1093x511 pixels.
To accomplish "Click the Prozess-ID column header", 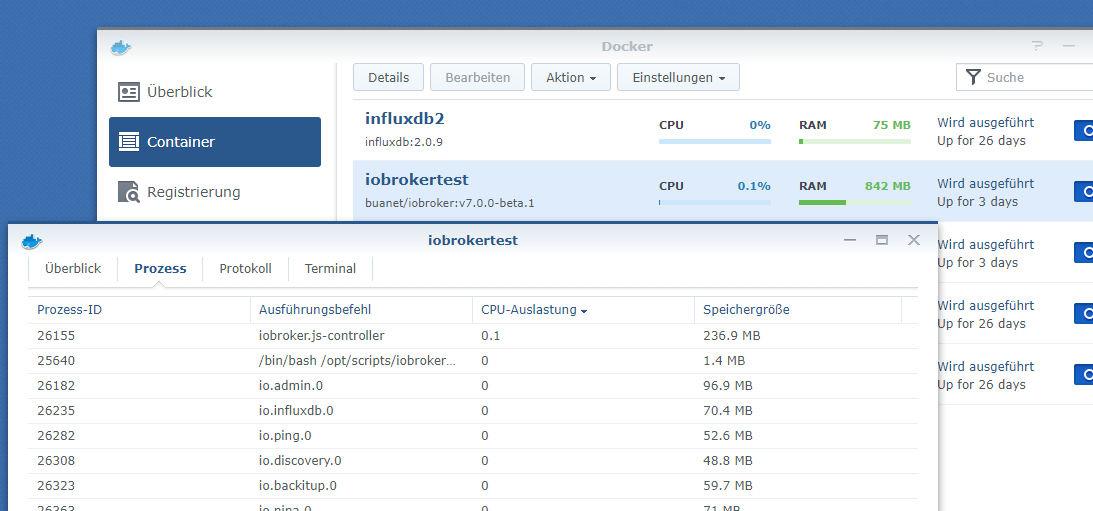I will 139,310.
